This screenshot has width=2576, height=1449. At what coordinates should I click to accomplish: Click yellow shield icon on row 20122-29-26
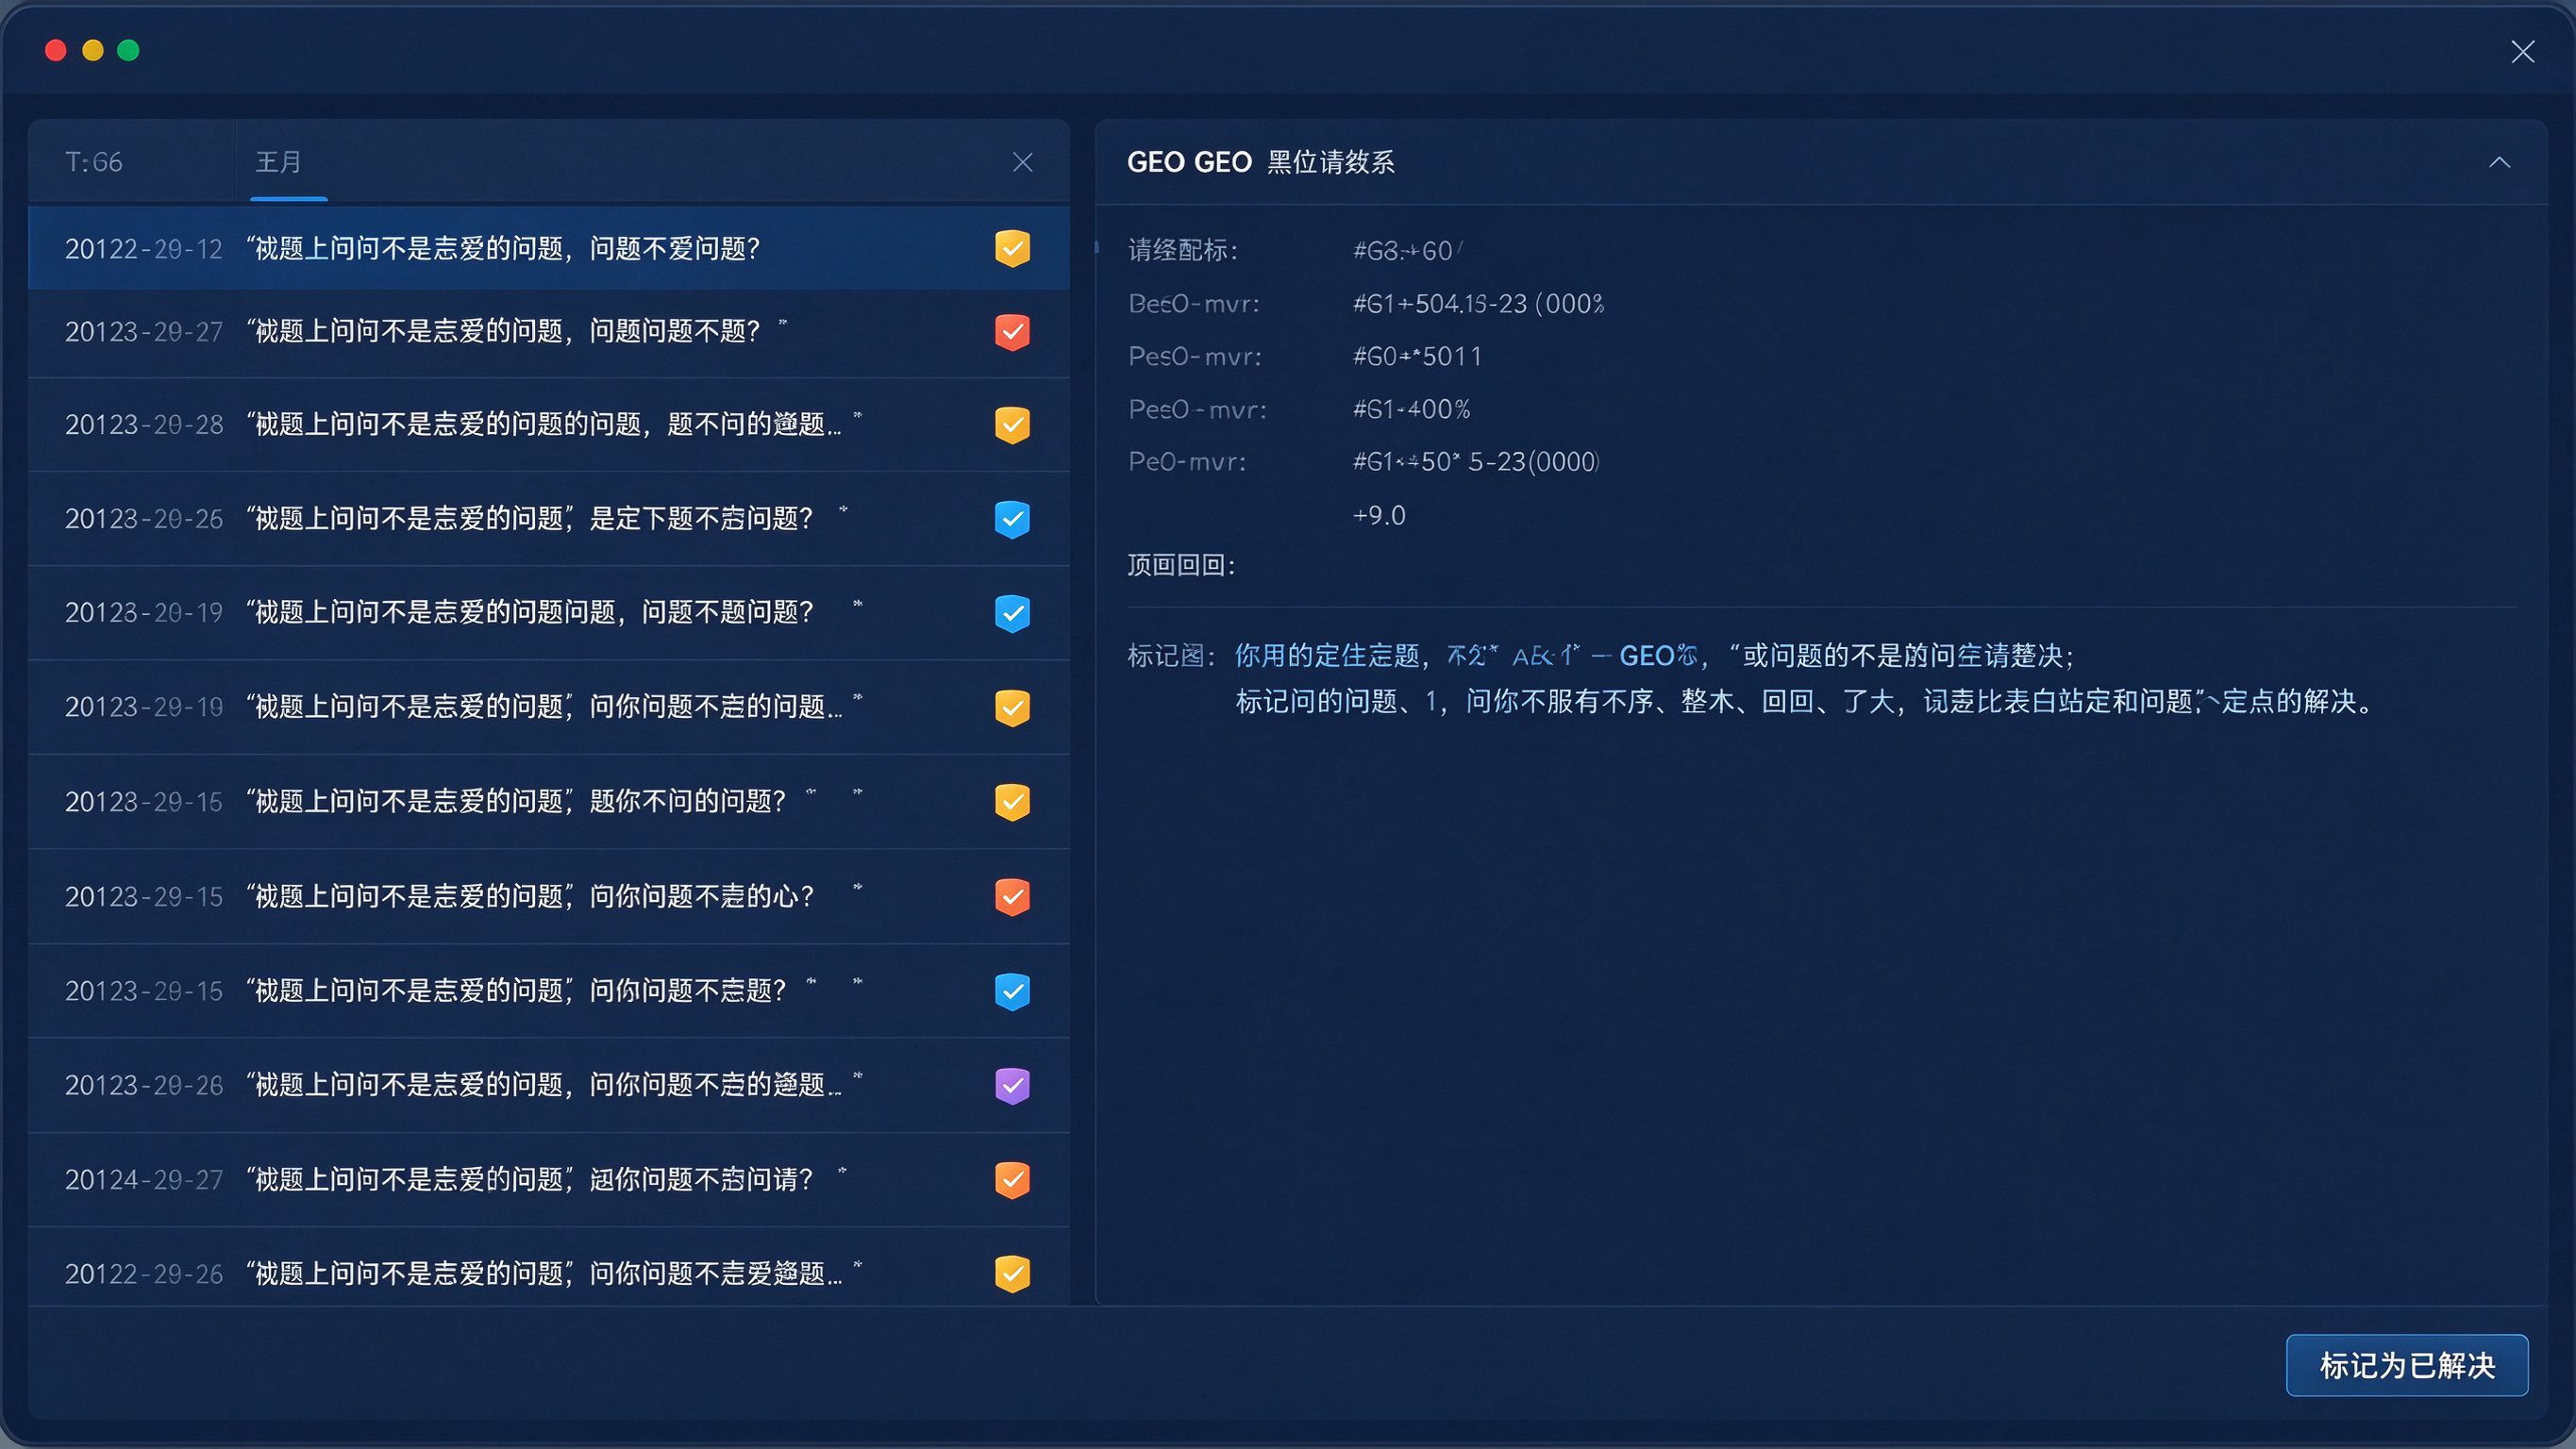(x=1012, y=1274)
